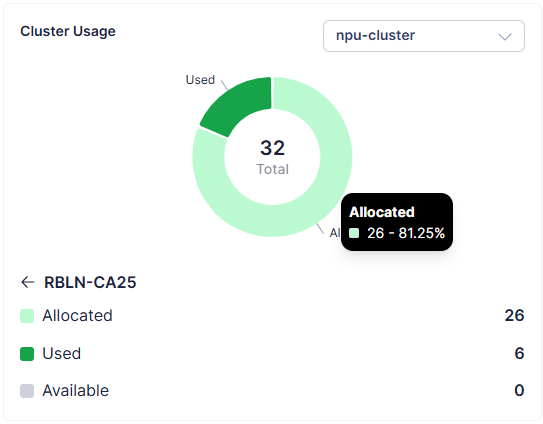Screen dimensions: 543x424
Task: Click the RBLN-CA25 heading
Action: 90,282
